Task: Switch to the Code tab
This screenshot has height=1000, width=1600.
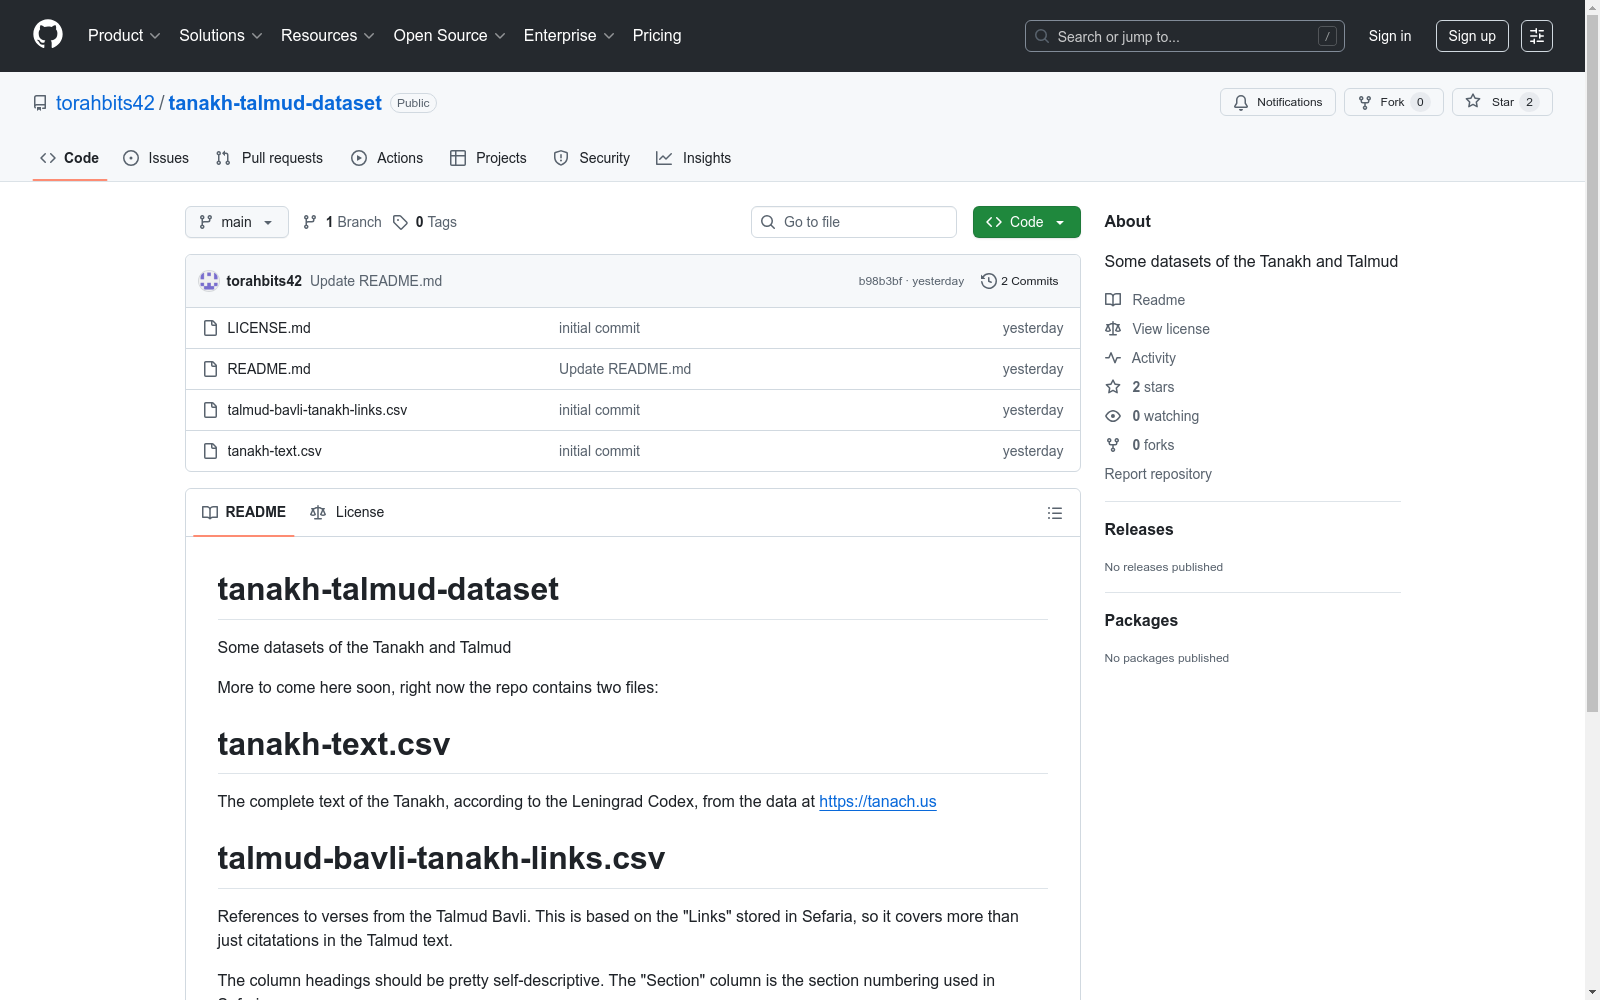Action: click(x=70, y=158)
